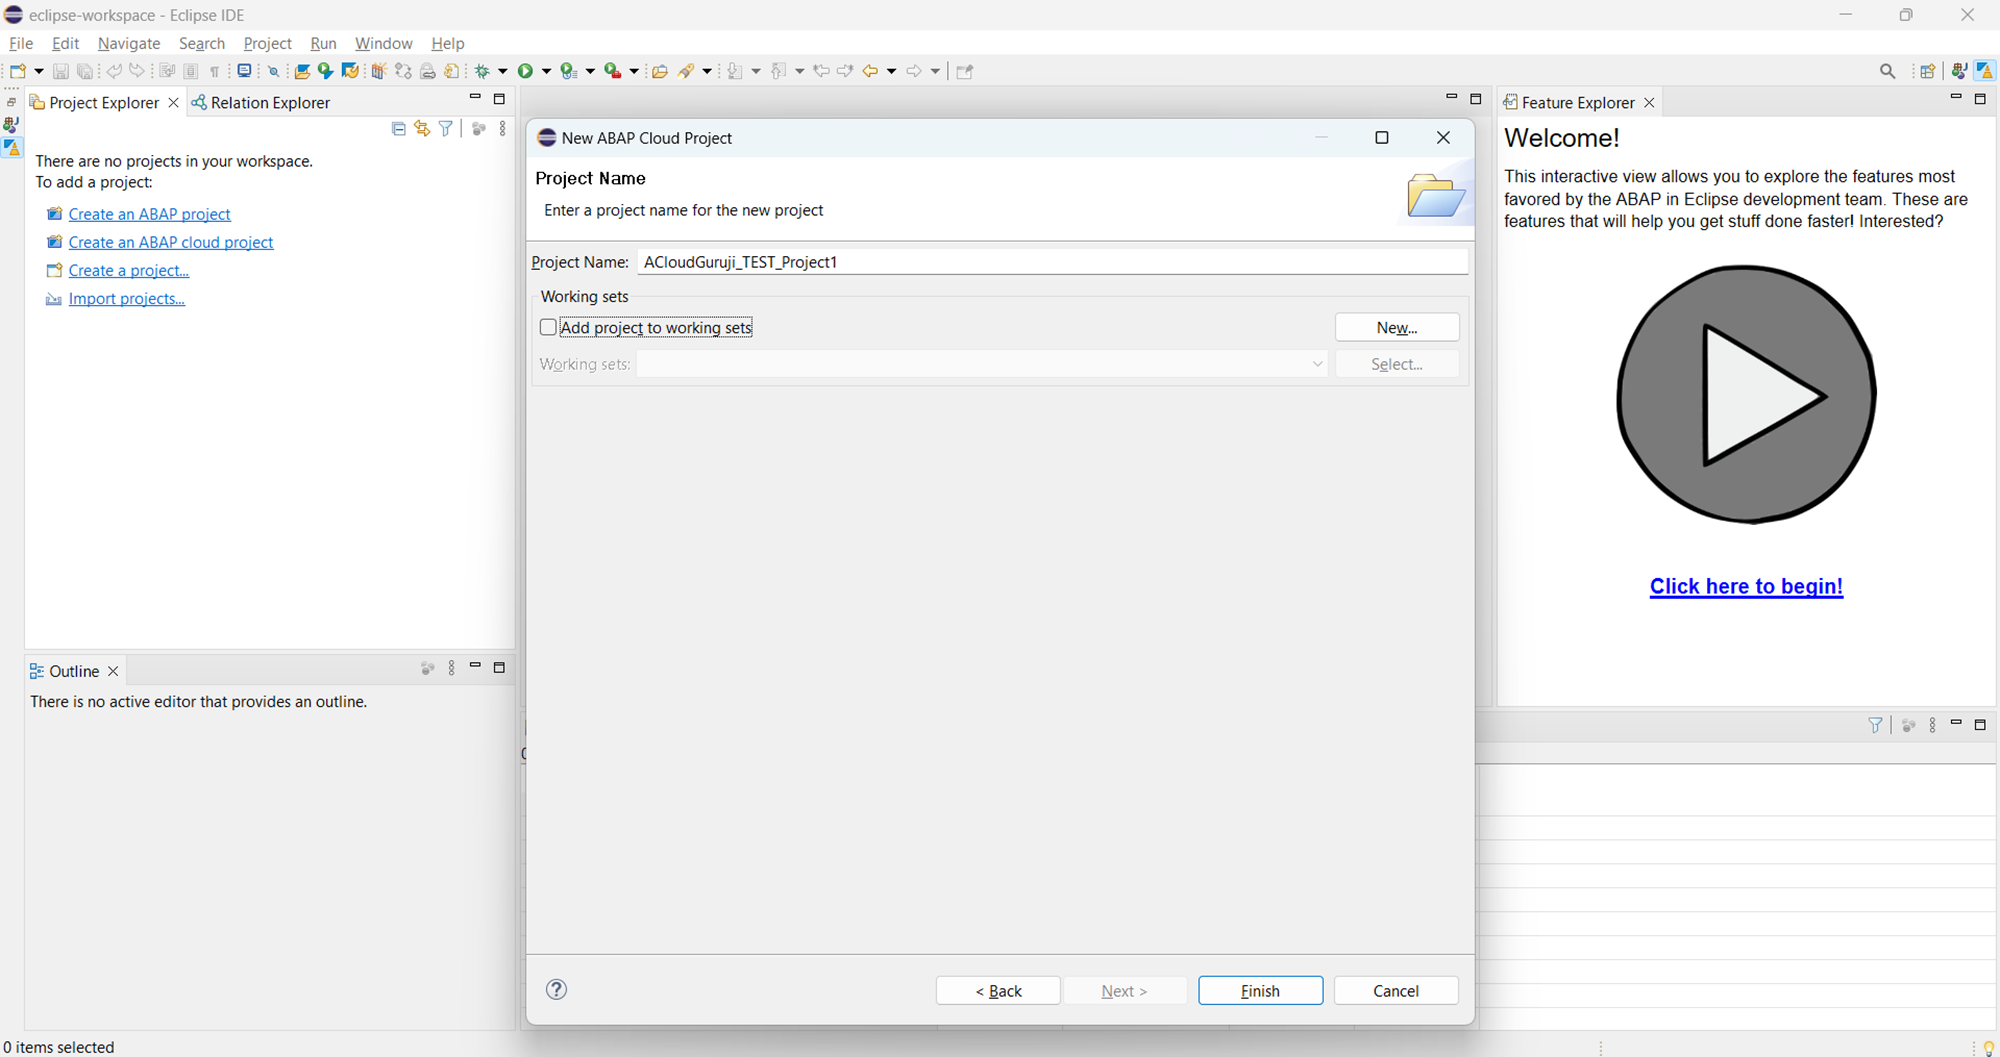Click Collapse All icon in Project Explorer
2000x1057 pixels.
tap(398, 129)
